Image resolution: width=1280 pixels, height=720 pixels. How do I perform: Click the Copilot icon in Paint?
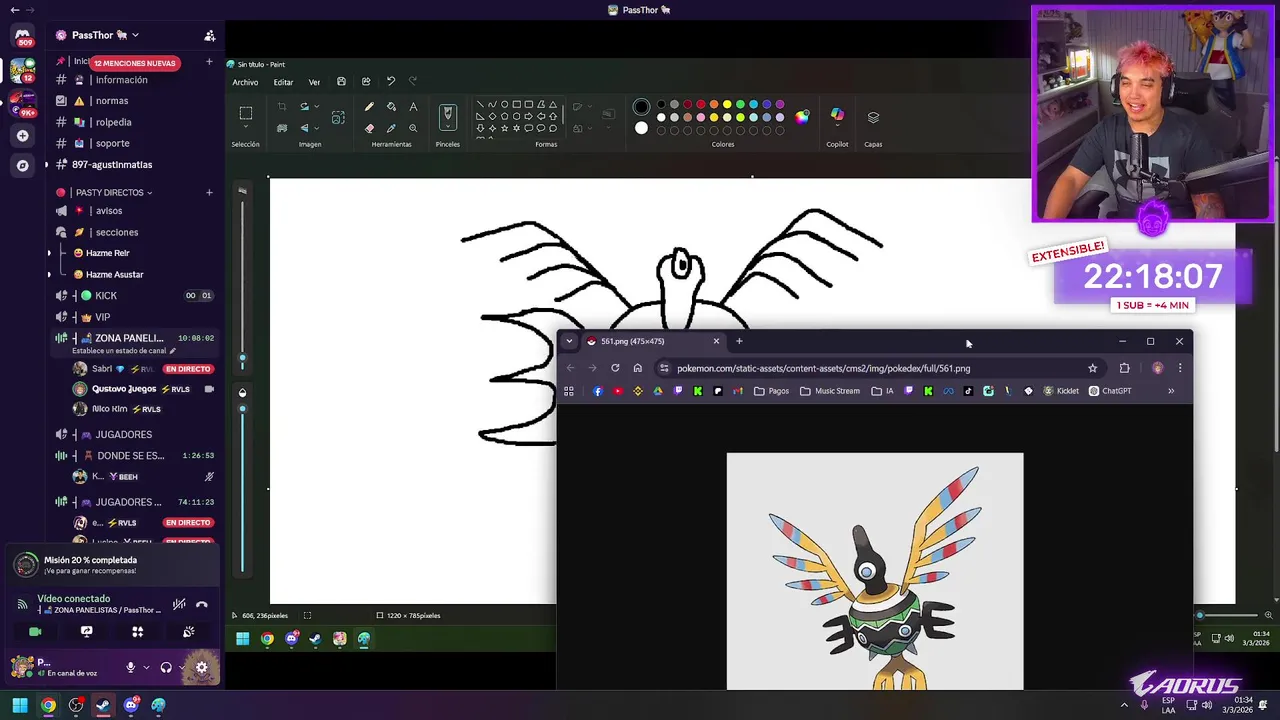pos(837,115)
